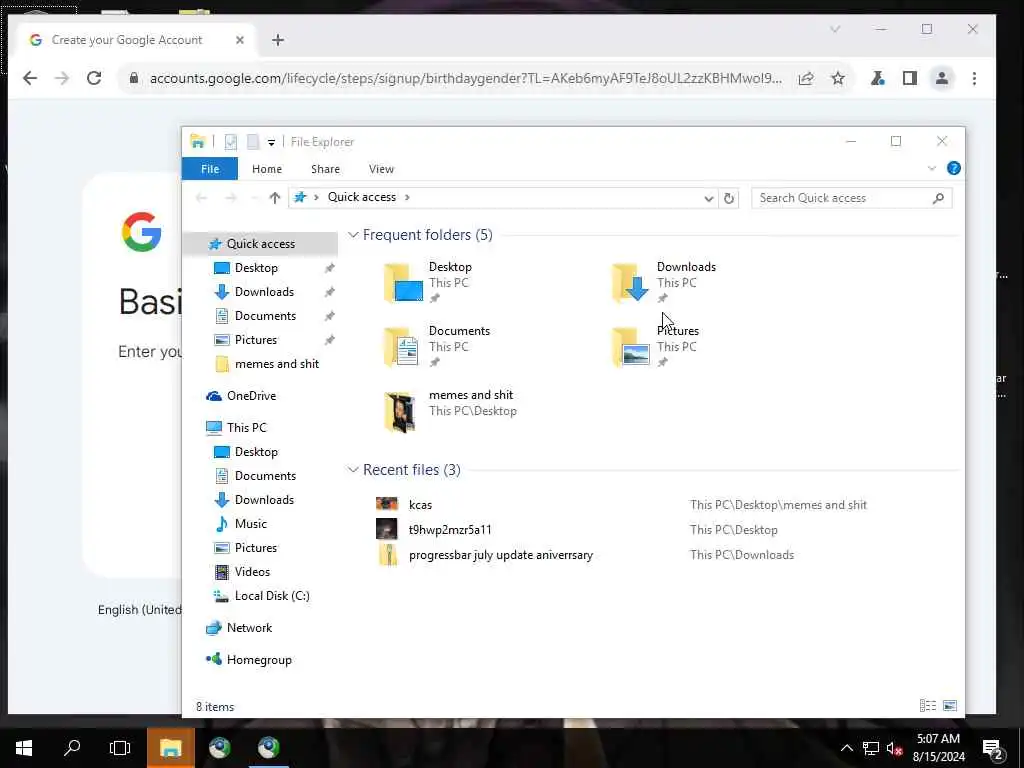Open Chrome profile avatar menu
The height and width of the screenshot is (768, 1024).
click(x=942, y=78)
